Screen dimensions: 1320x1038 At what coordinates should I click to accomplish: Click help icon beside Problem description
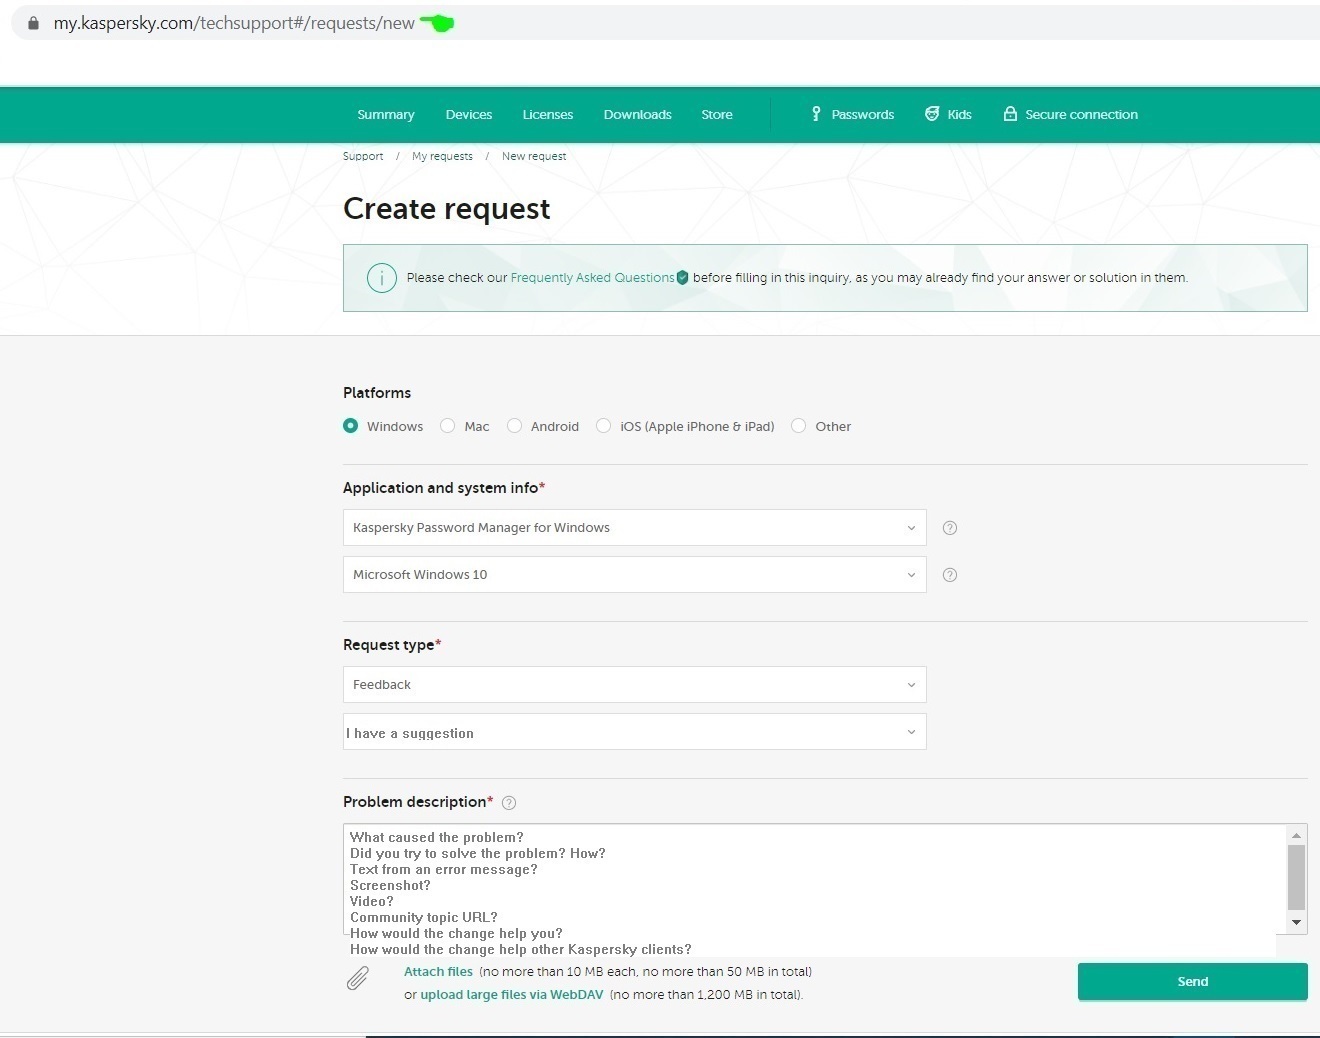pos(509,803)
